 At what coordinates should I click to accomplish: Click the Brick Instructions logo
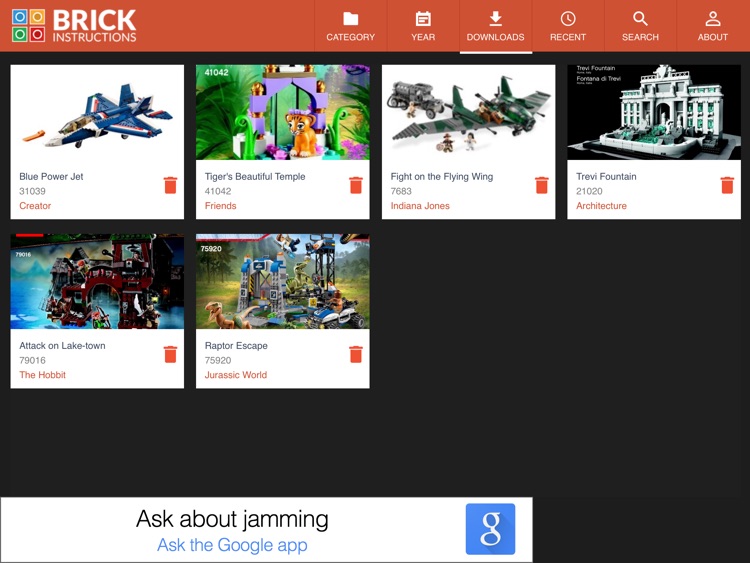click(x=74, y=26)
